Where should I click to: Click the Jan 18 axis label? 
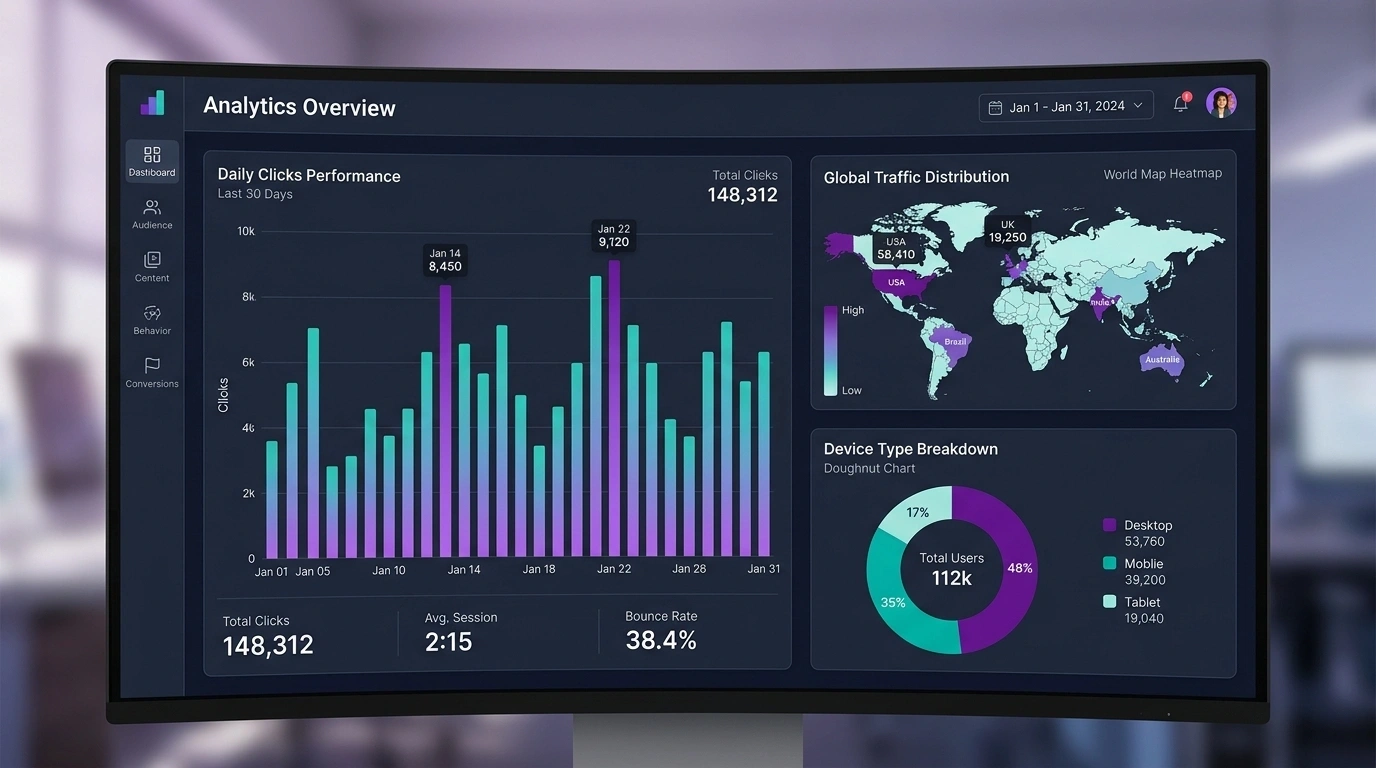539,569
